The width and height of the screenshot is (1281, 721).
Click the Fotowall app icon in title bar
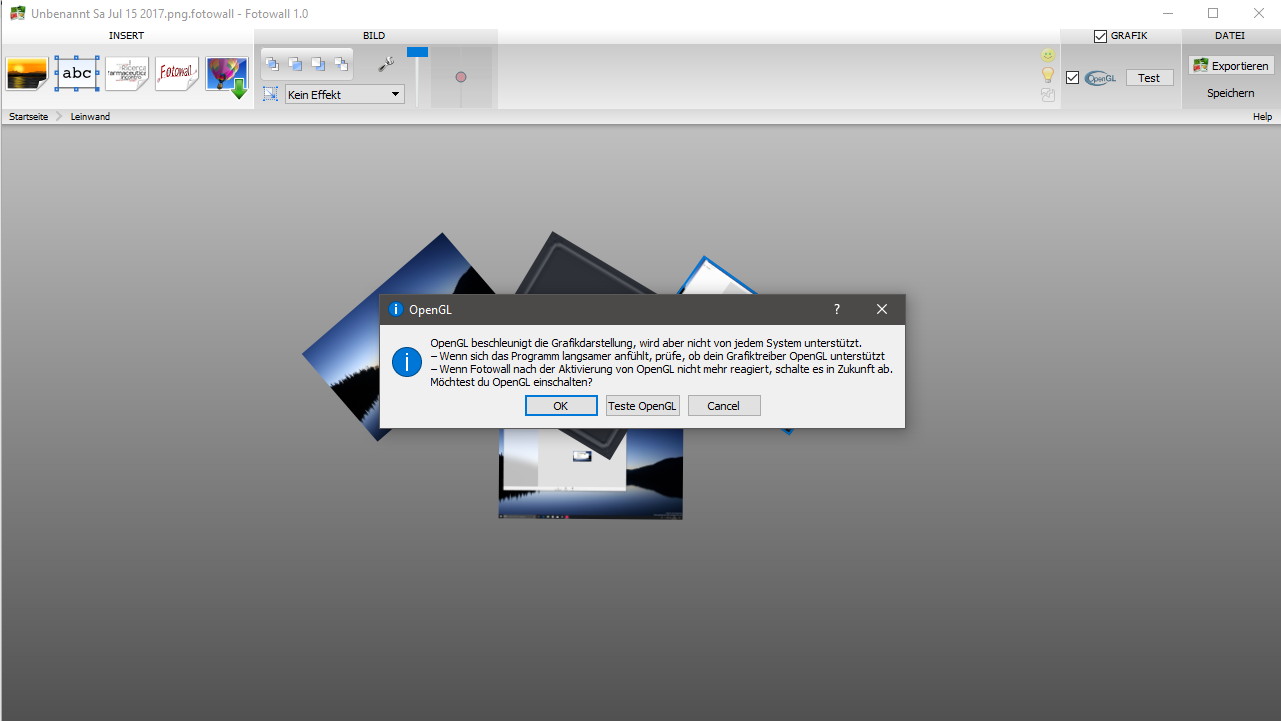tap(17, 13)
